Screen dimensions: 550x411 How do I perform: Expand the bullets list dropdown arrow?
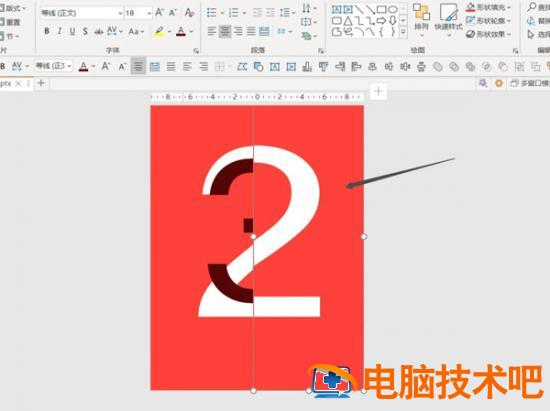point(222,13)
